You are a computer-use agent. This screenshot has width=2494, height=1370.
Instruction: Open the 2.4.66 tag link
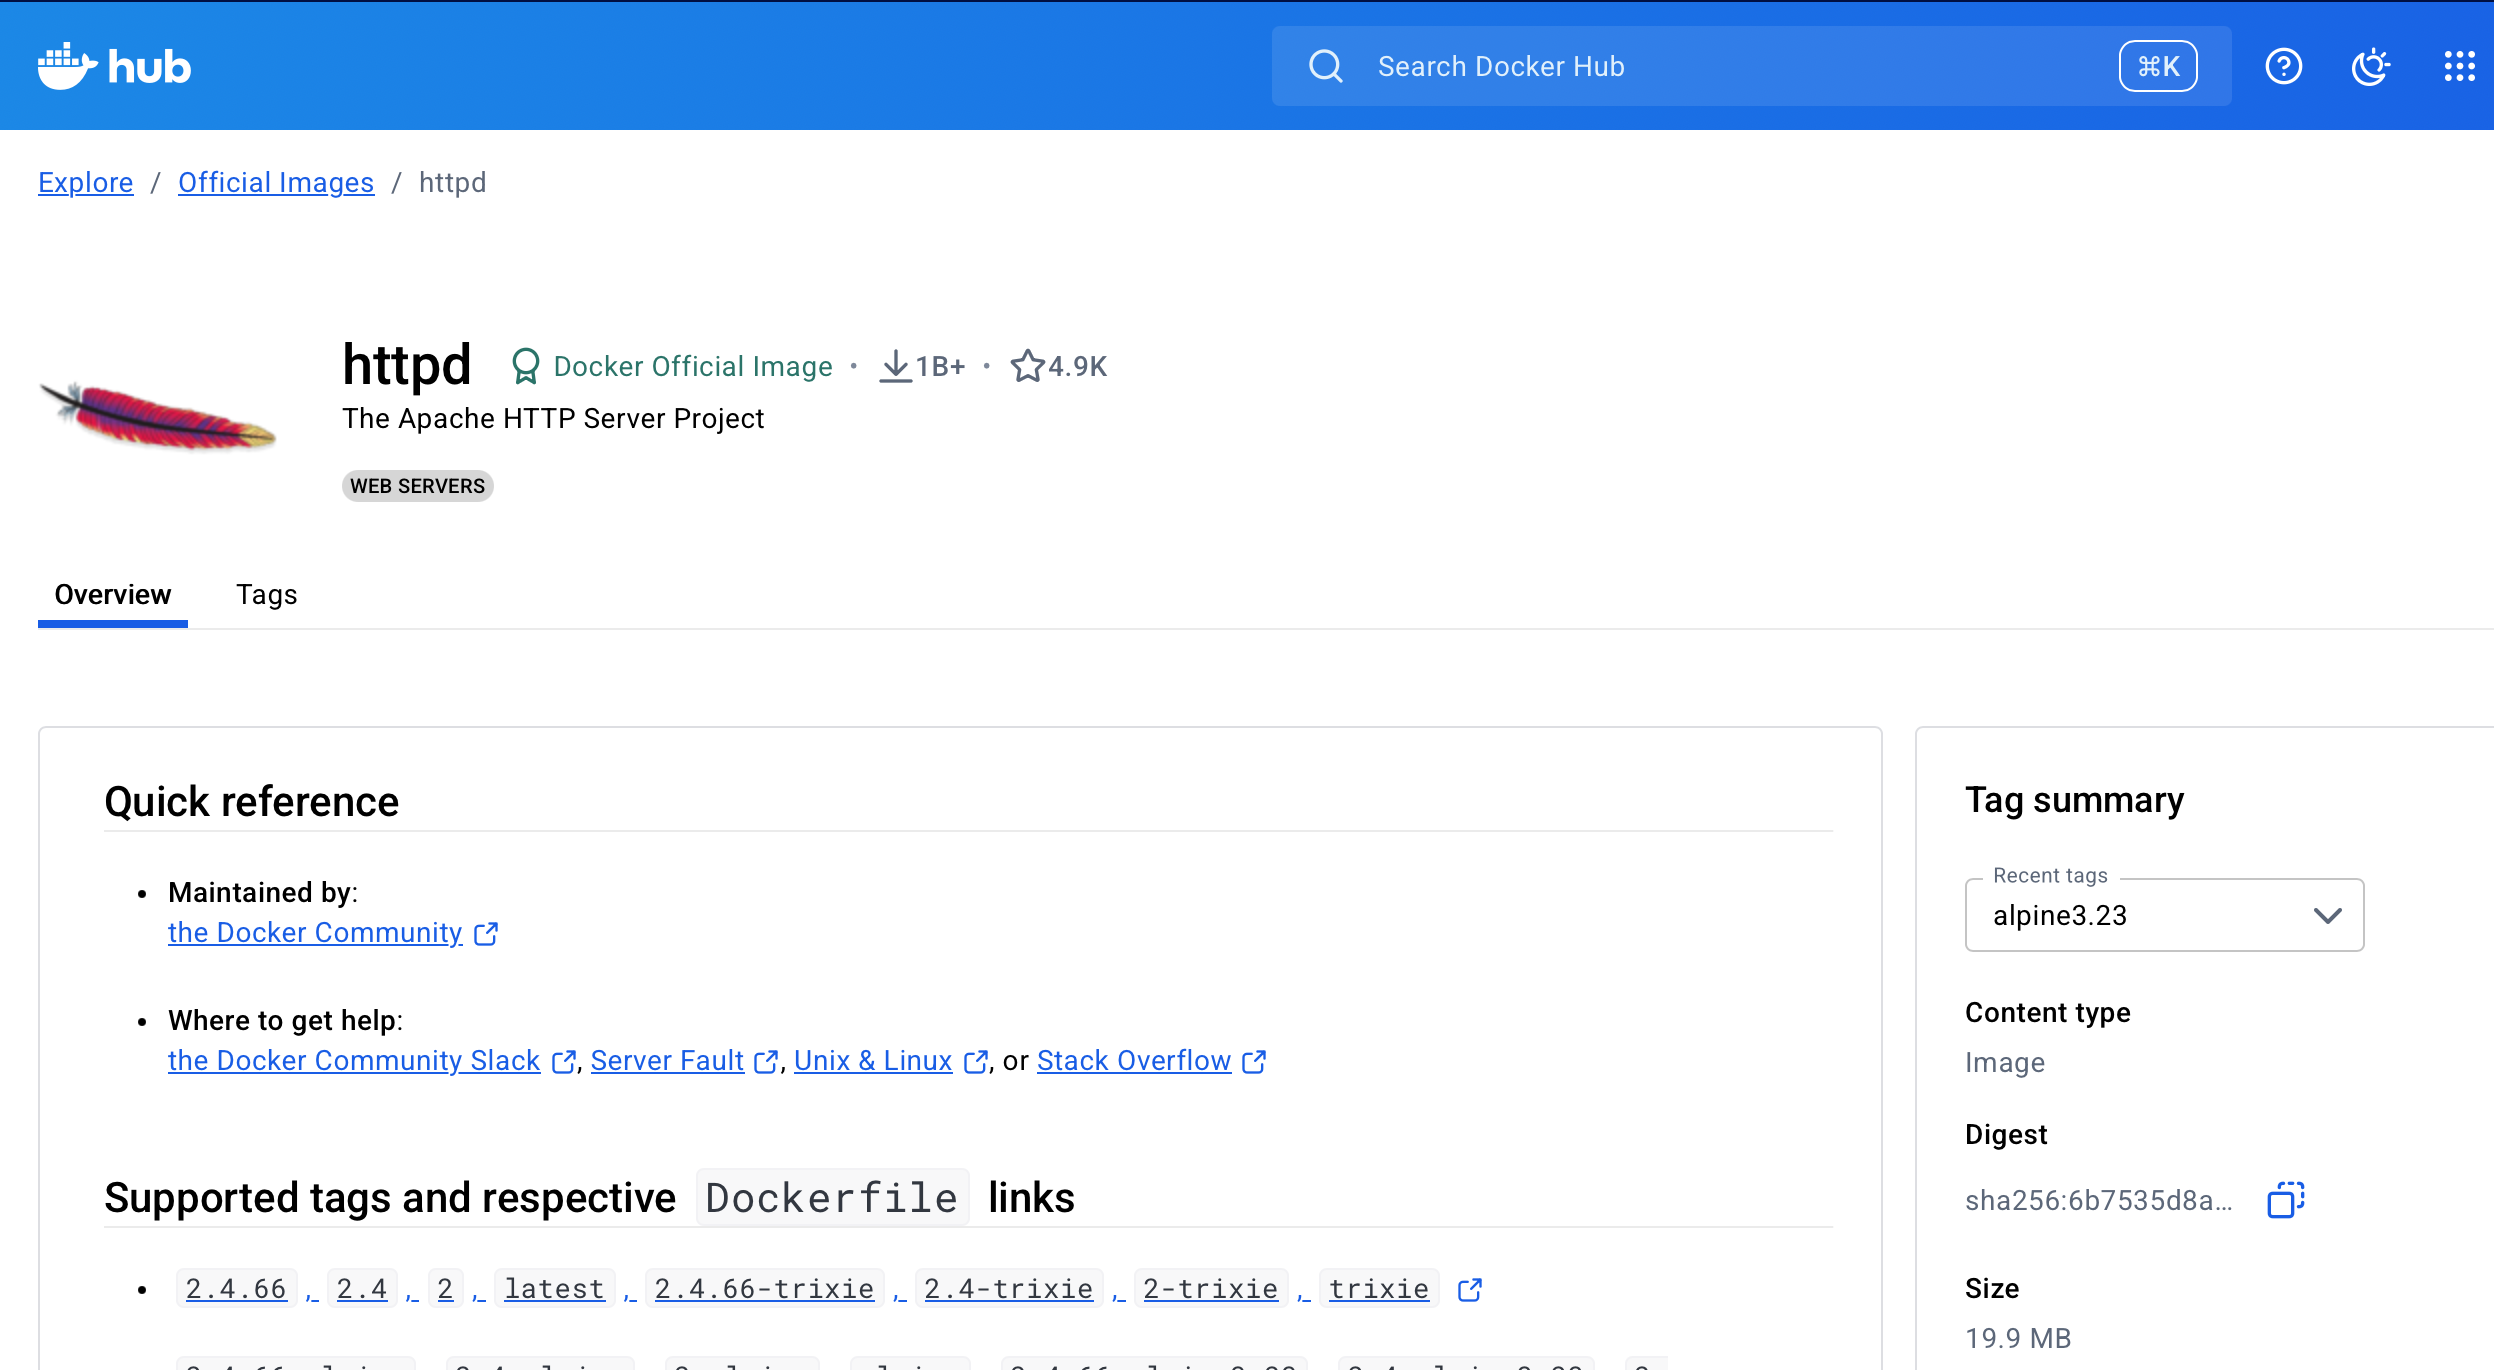pyautogui.click(x=236, y=1288)
